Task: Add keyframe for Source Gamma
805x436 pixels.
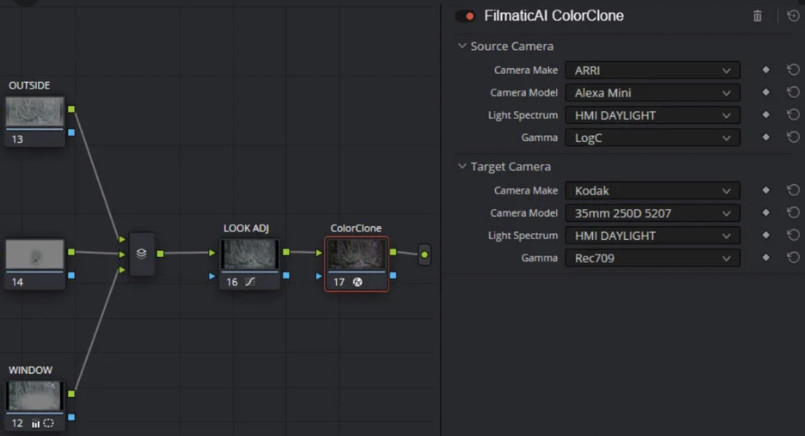Action: click(x=765, y=137)
